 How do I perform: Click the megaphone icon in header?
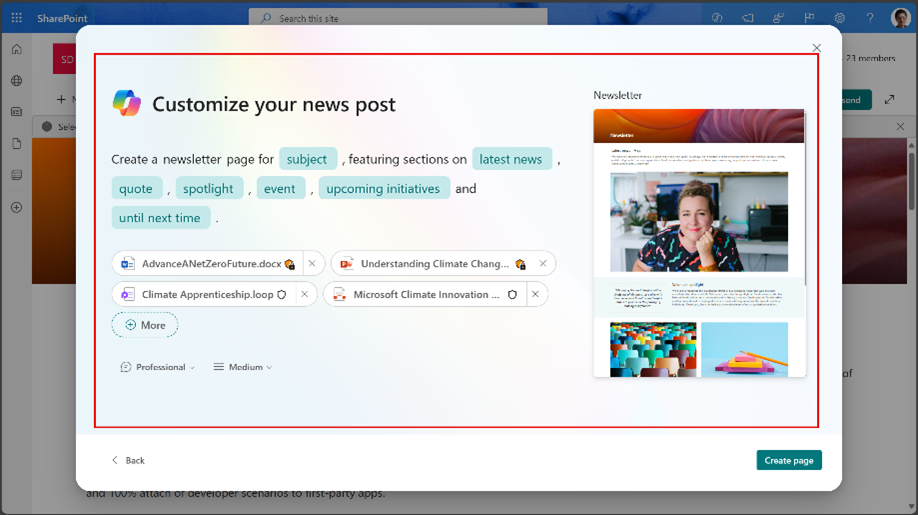point(748,18)
